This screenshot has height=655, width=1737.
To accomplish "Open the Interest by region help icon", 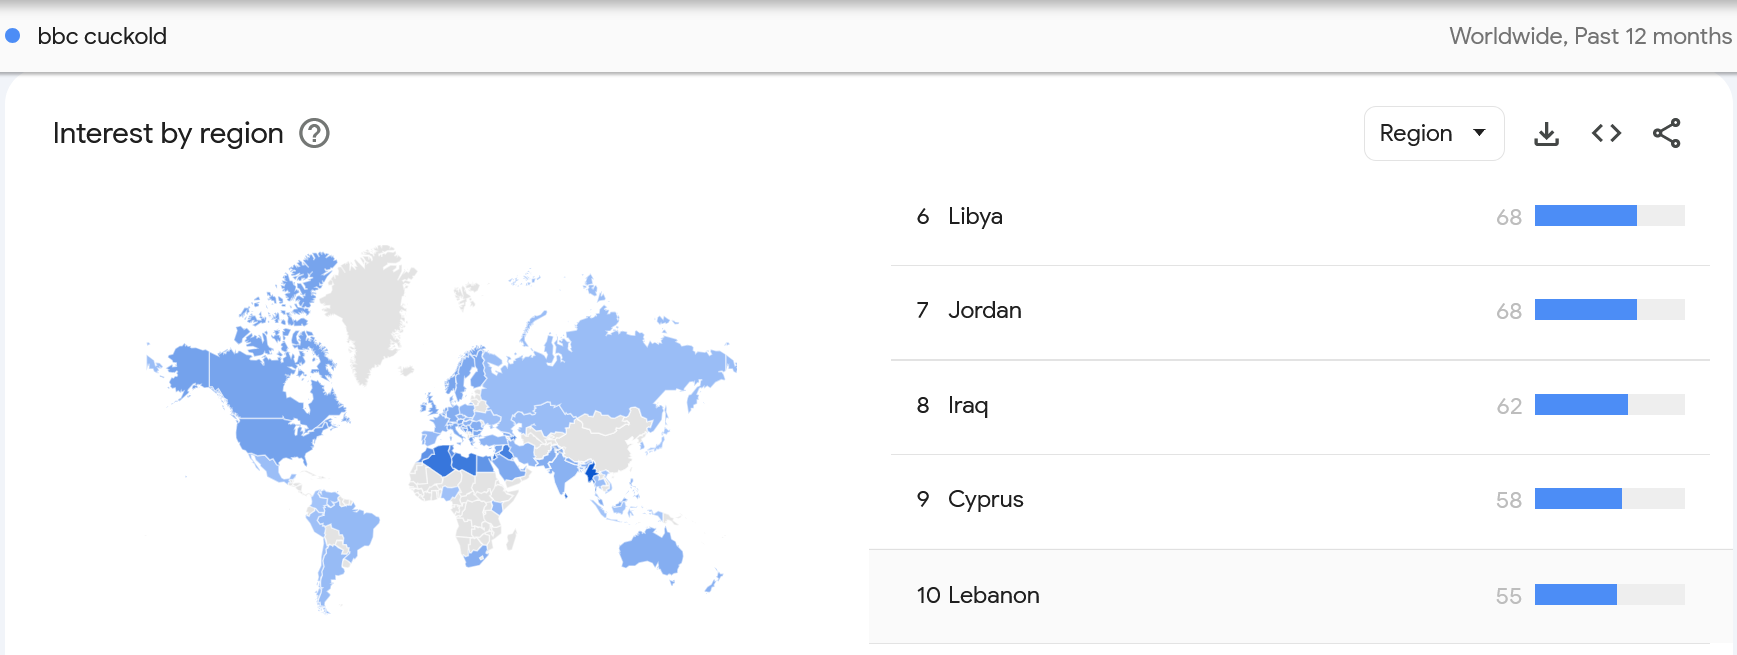I will (314, 133).
